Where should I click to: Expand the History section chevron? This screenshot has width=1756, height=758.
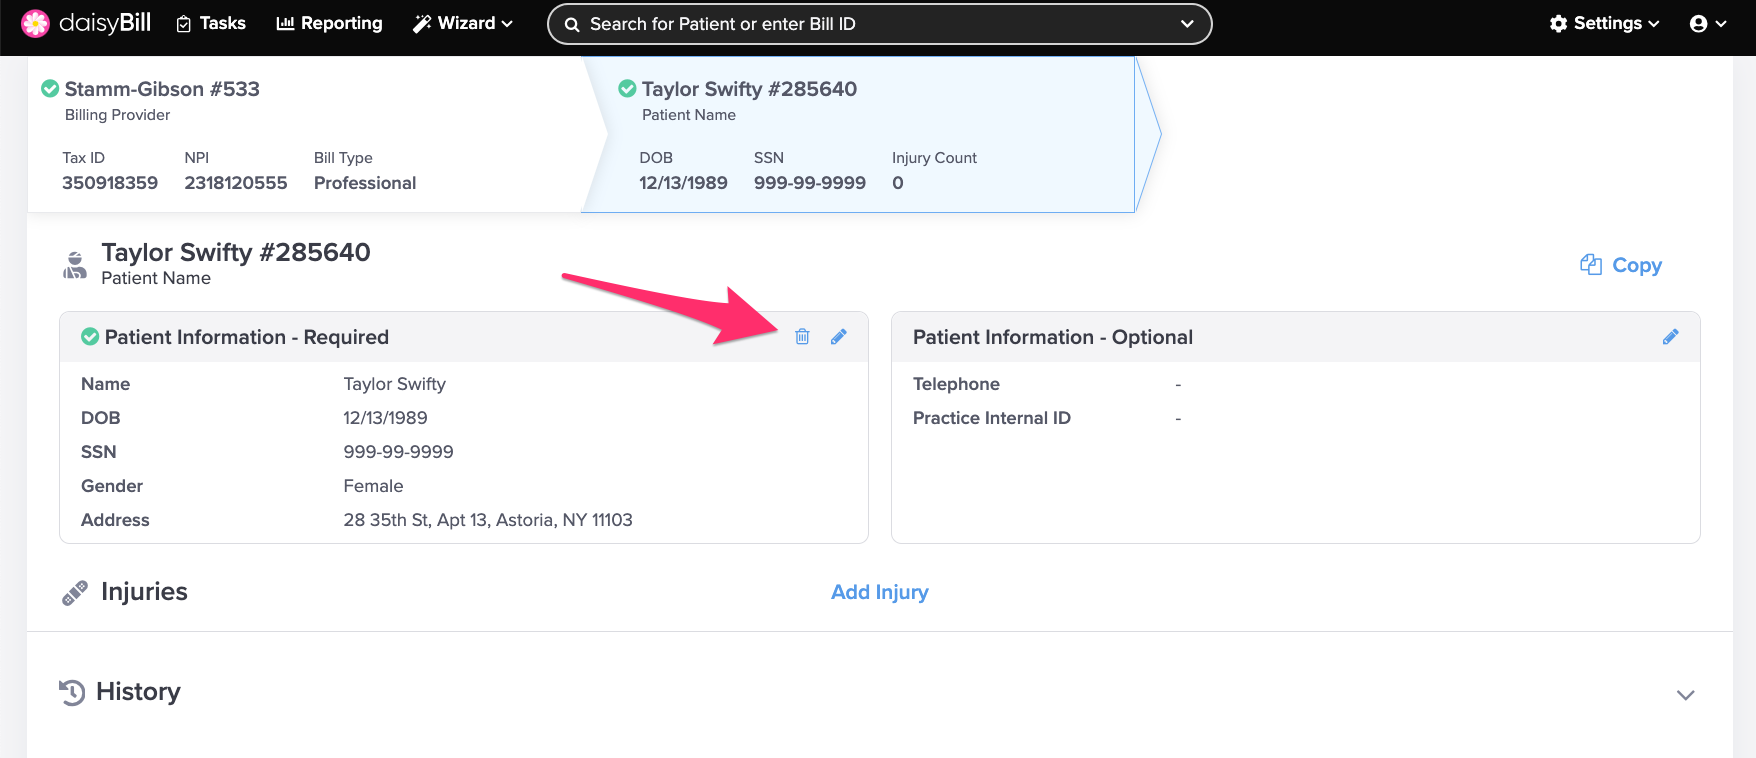pos(1685,695)
